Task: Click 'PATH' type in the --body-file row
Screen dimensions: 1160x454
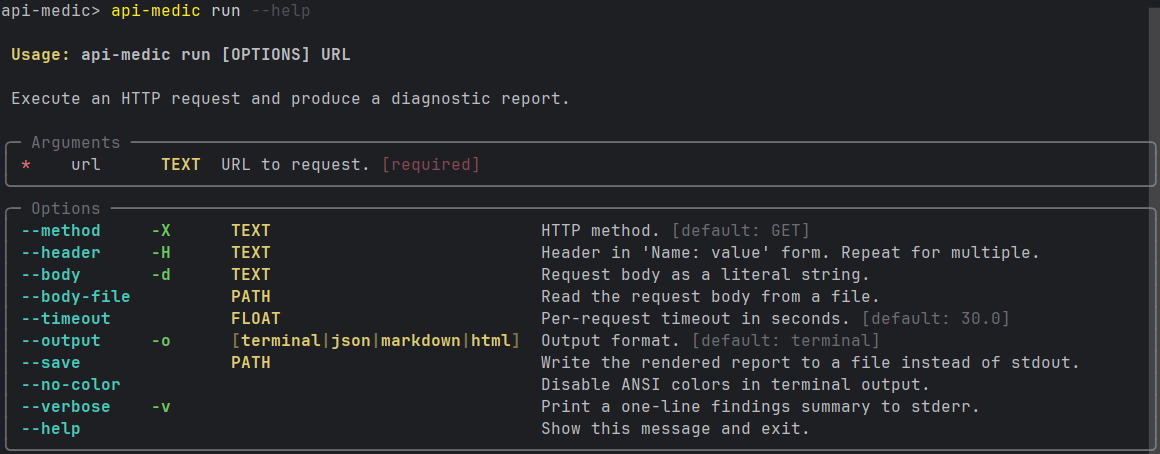Action: (x=251, y=297)
